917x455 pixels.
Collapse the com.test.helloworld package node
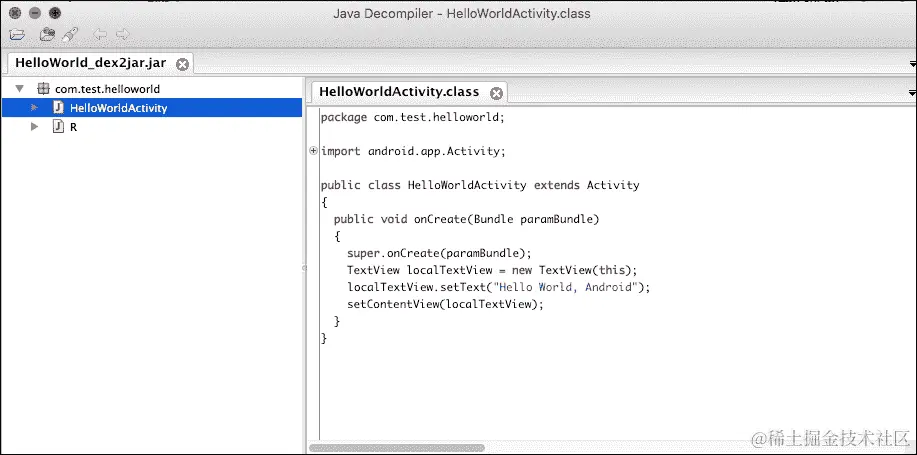(x=20, y=89)
